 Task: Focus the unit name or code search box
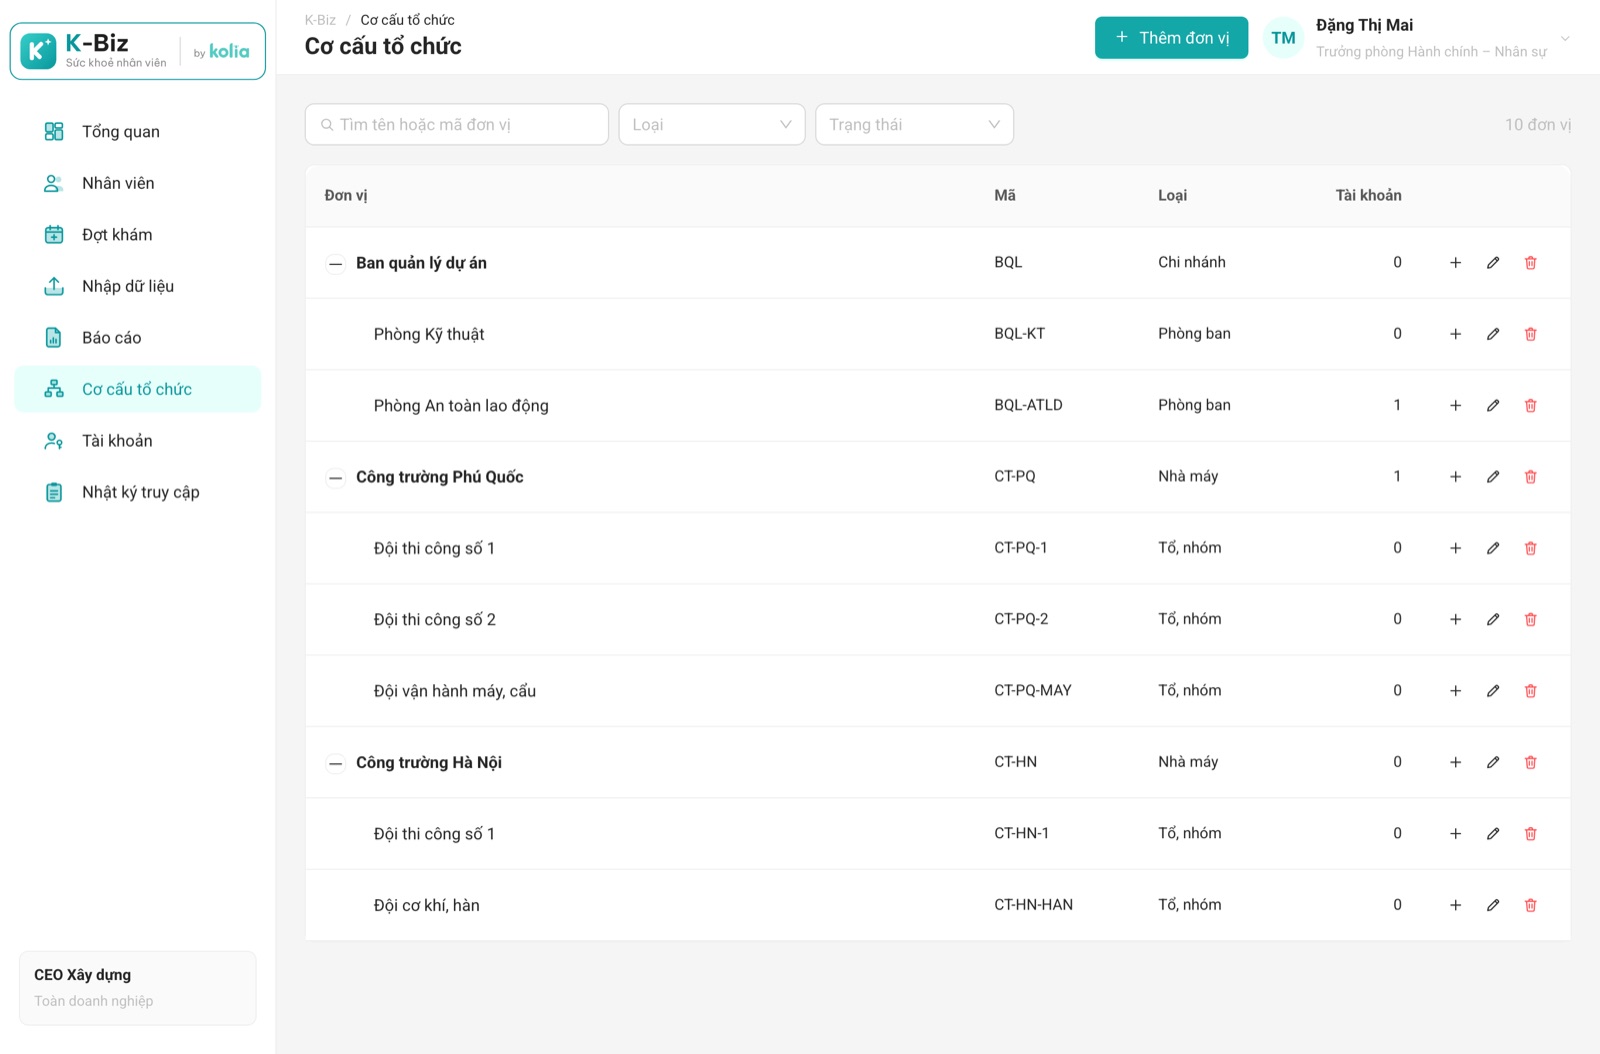tap(457, 125)
